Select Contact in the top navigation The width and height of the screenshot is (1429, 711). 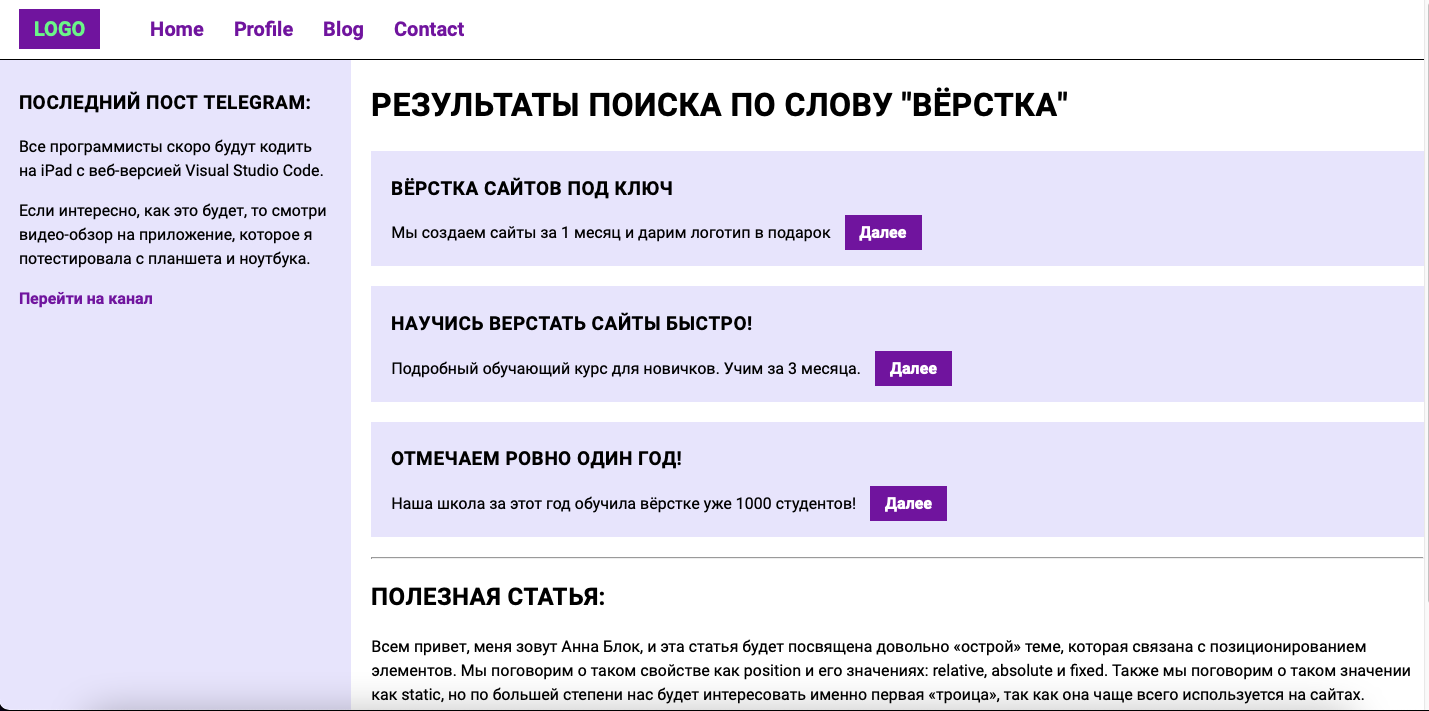429,29
